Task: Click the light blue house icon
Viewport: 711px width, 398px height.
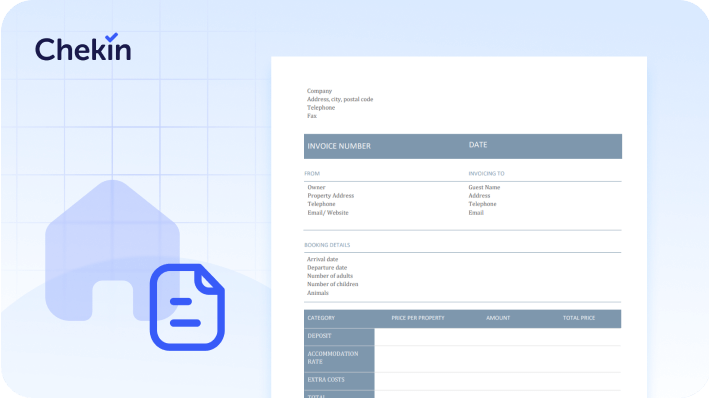Action: tap(112, 250)
